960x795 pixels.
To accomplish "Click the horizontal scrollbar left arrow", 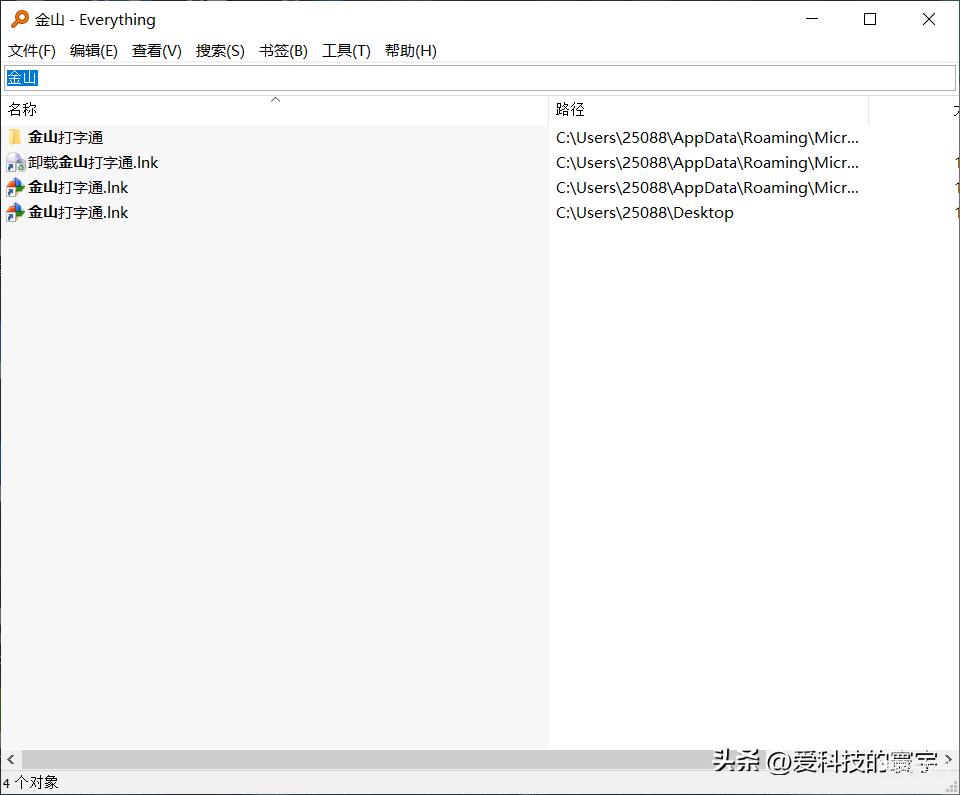I will point(11,759).
